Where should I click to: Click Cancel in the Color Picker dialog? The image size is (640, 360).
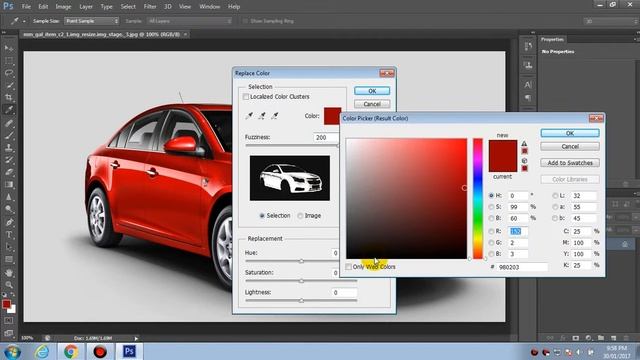pos(570,146)
